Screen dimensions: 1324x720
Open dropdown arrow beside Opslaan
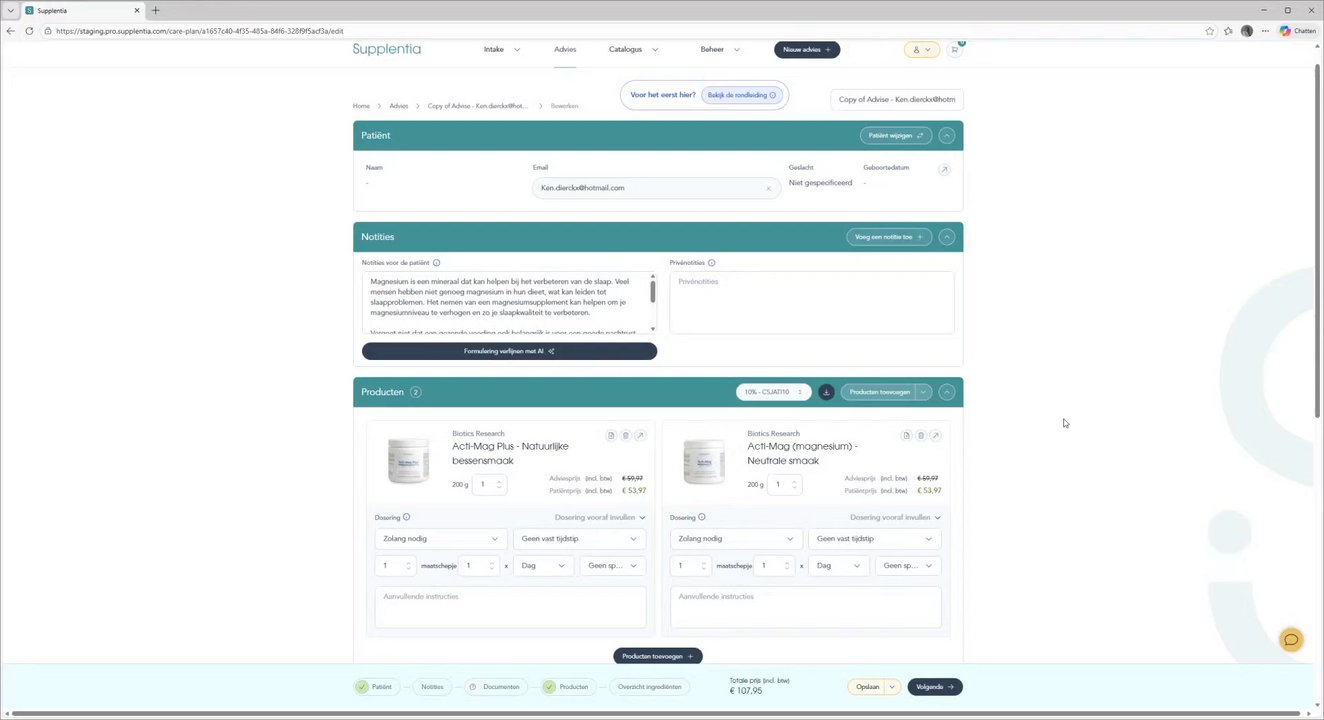(892, 687)
